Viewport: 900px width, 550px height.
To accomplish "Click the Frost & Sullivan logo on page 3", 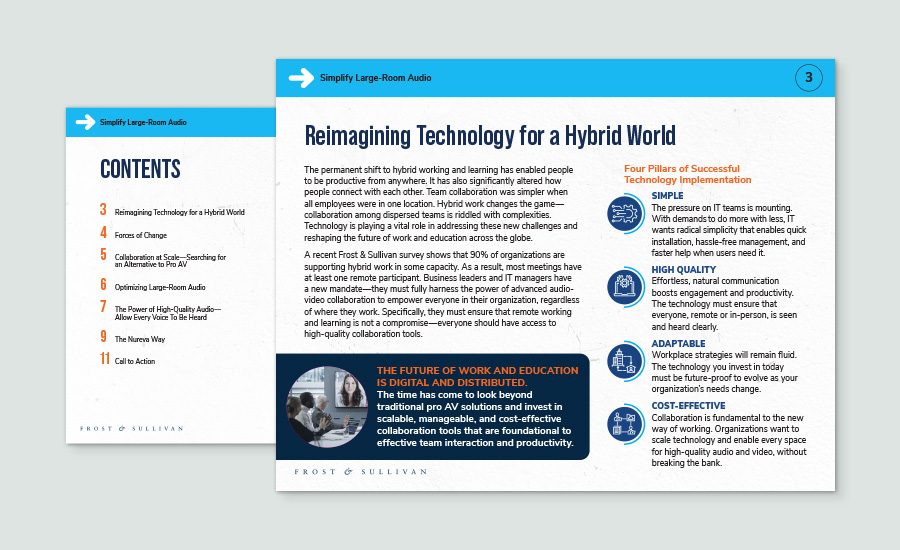I will pyautogui.click(x=360, y=470).
